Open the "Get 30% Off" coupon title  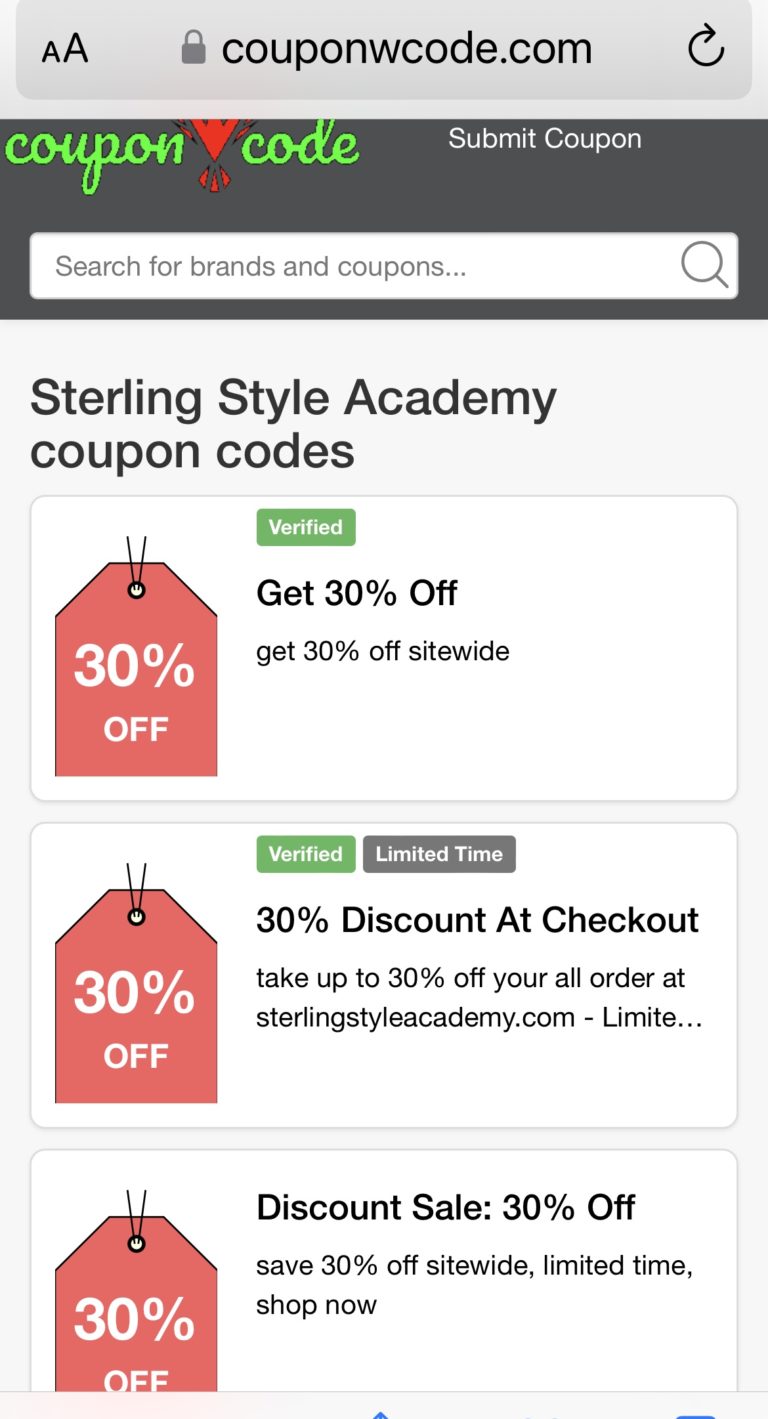pos(357,593)
